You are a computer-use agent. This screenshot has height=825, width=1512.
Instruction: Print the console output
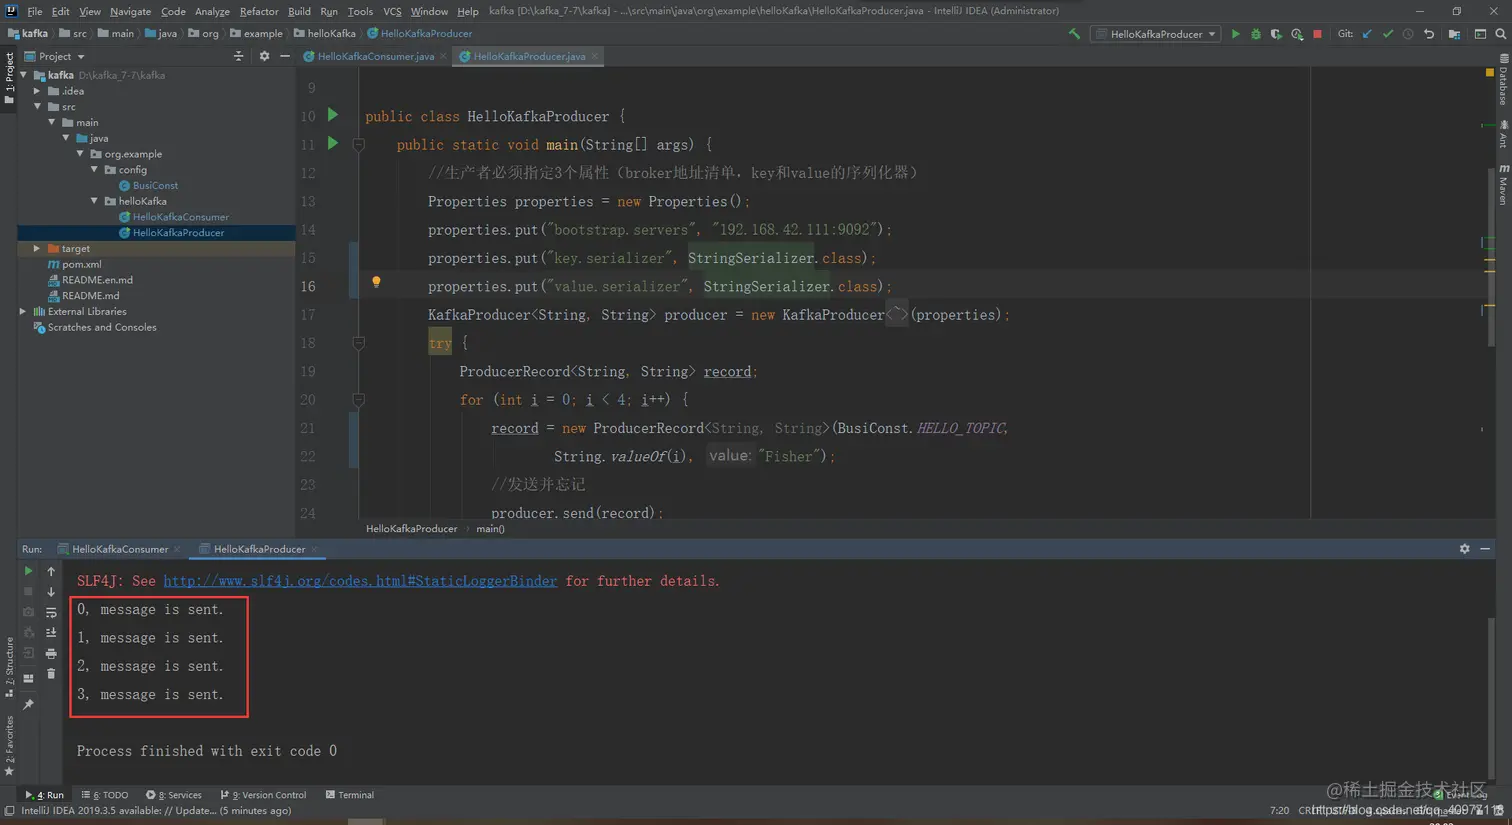tap(51, 653)
